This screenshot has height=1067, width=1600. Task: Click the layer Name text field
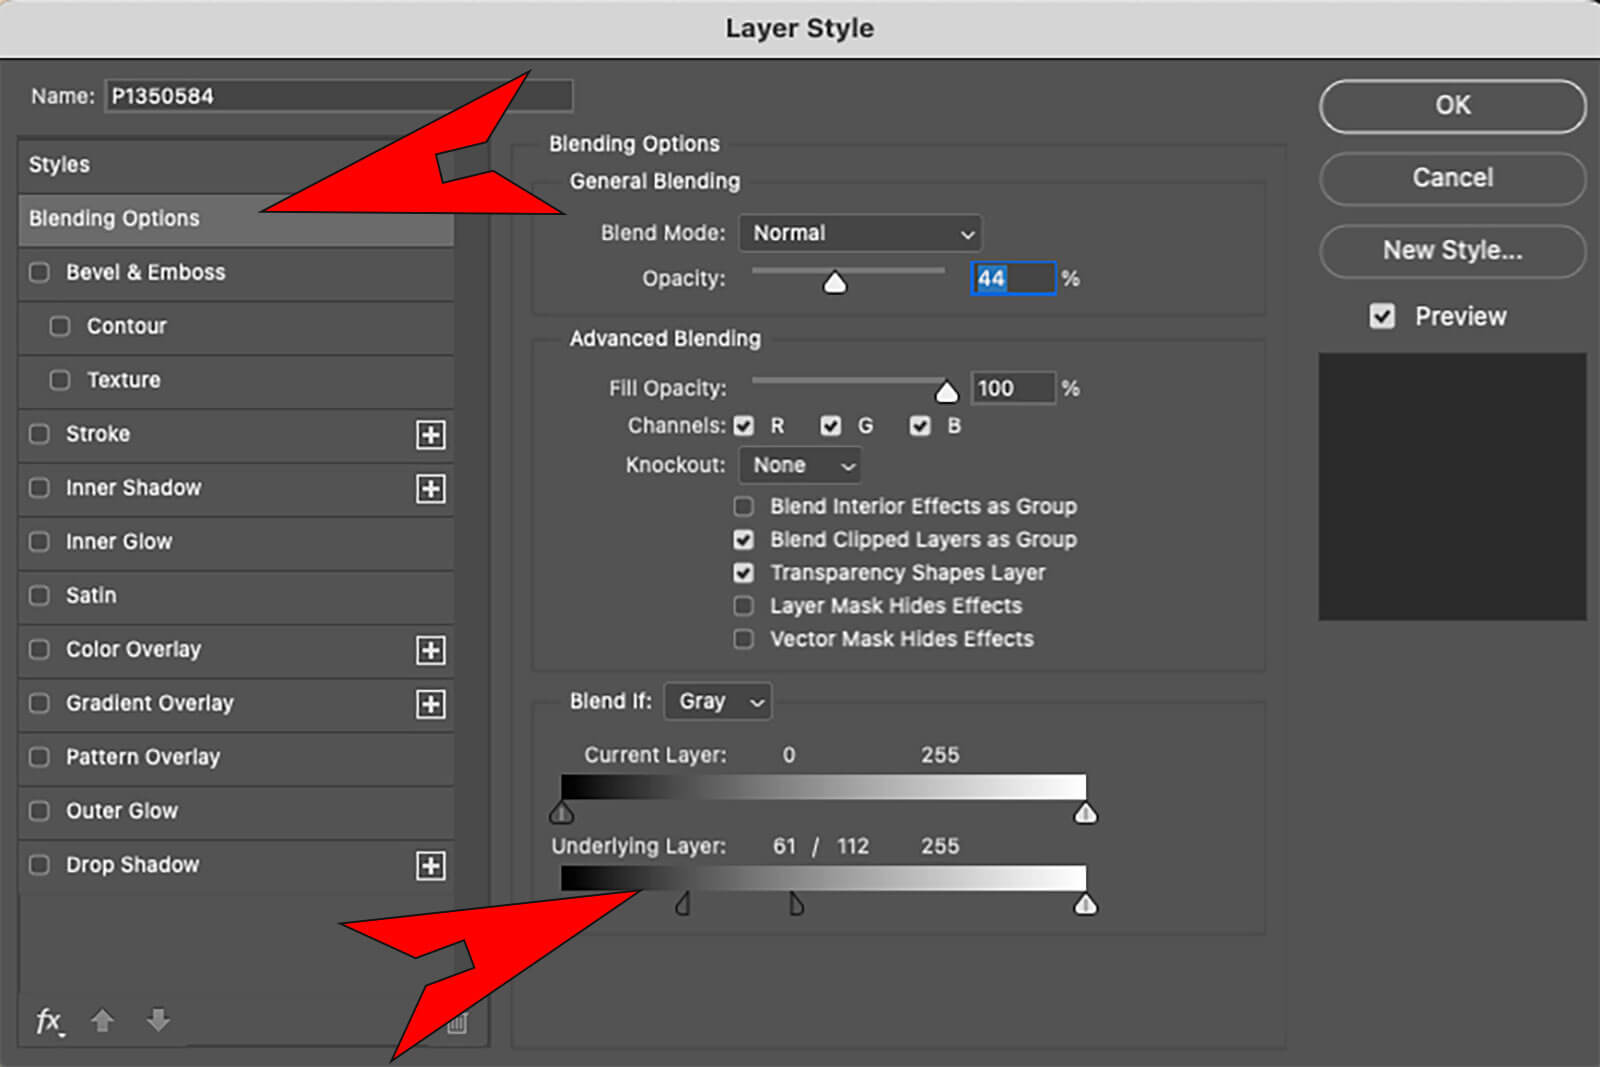tap(339, 96)
